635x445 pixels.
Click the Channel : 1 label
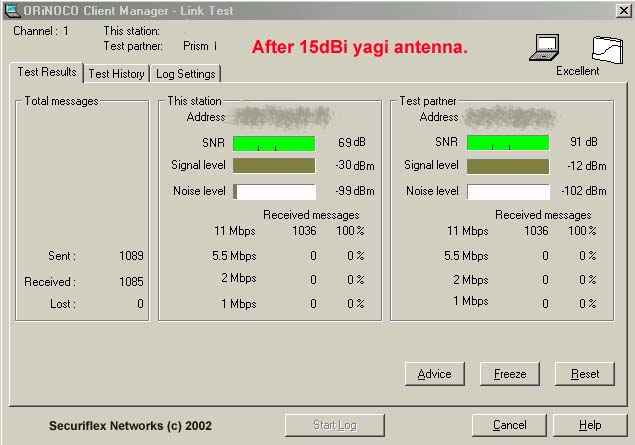pyautogui.click(x=41, y=31)
